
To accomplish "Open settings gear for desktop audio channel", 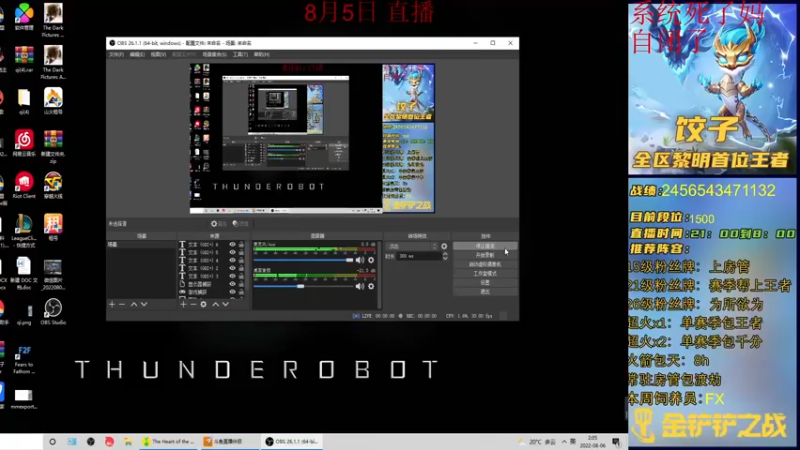I will 371,286.
